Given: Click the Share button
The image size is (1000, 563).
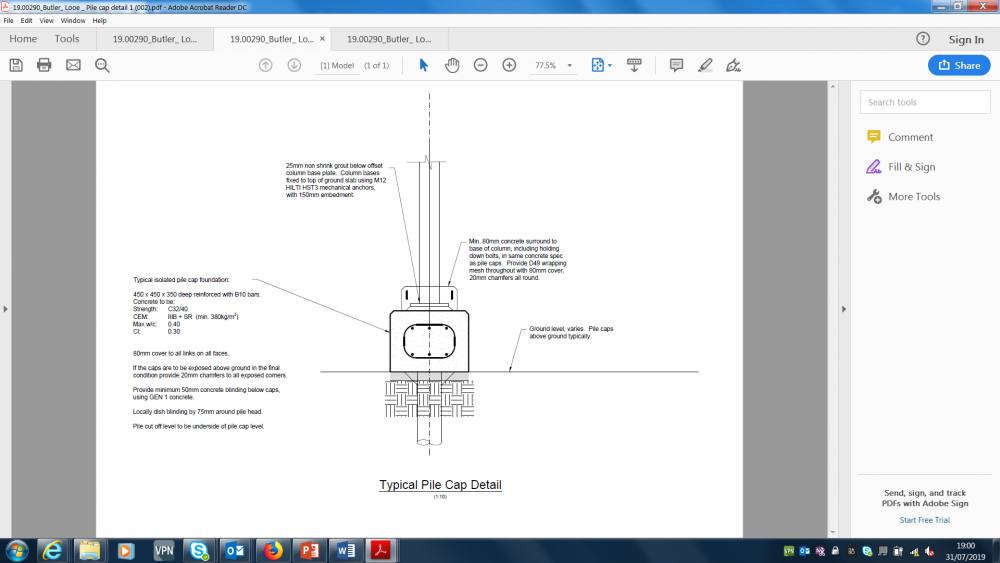Looking at the screenshot, I should (959, 65).
